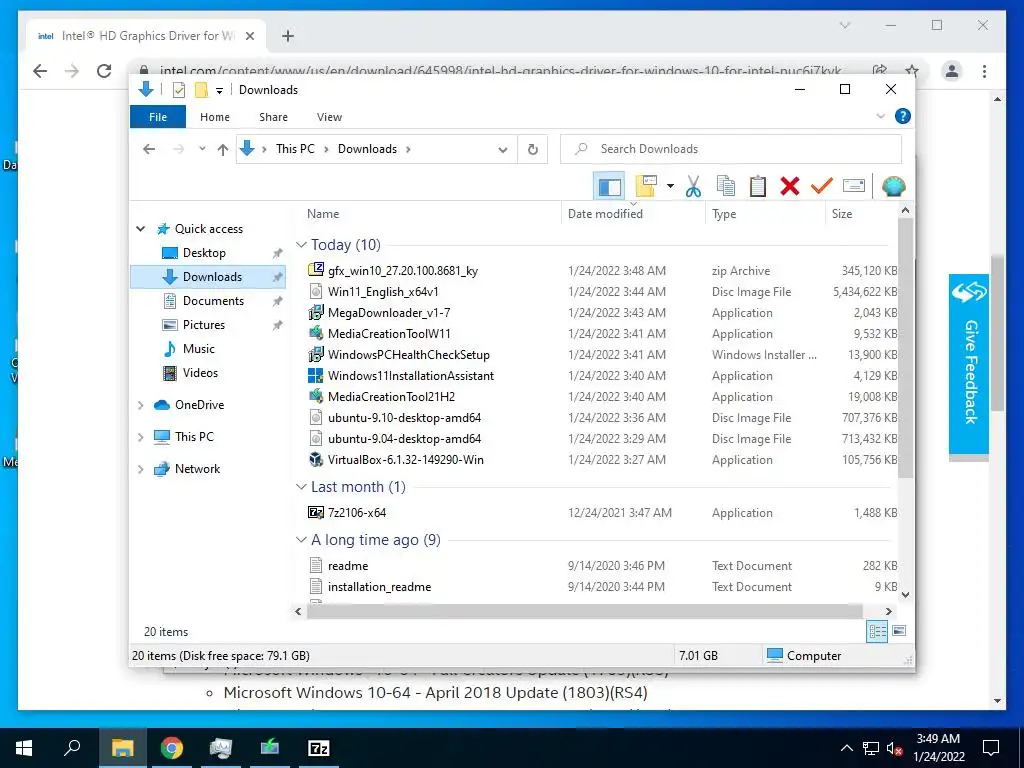The width and height of the screenshot is (1024, 768).
Task: Click the Copy icon in toolbar
Action: (x=726, y=187)
